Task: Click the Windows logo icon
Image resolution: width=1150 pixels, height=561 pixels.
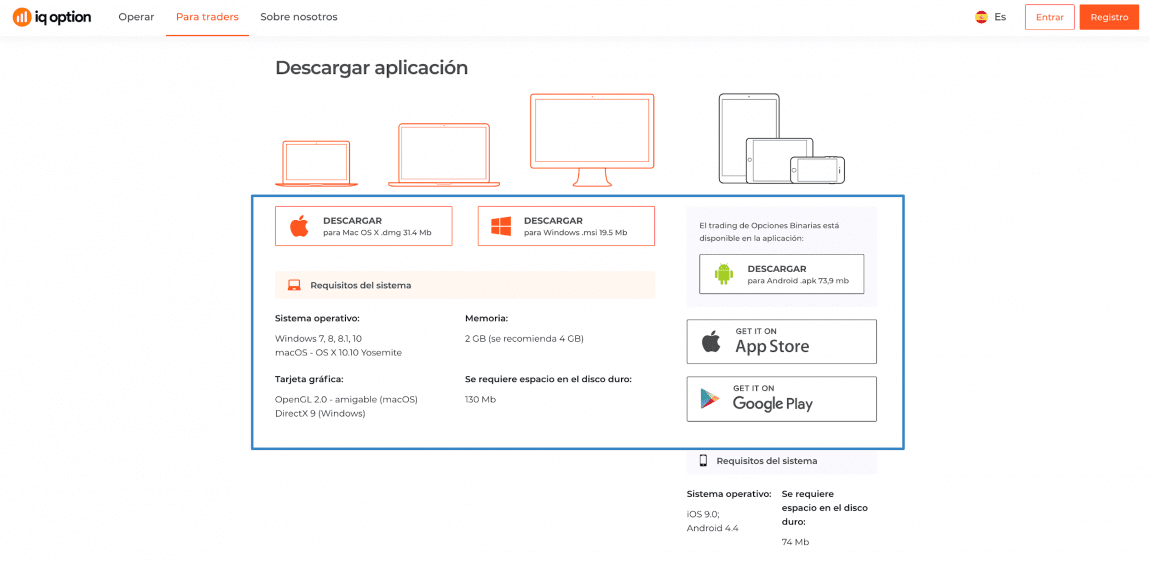Action: 501,226
